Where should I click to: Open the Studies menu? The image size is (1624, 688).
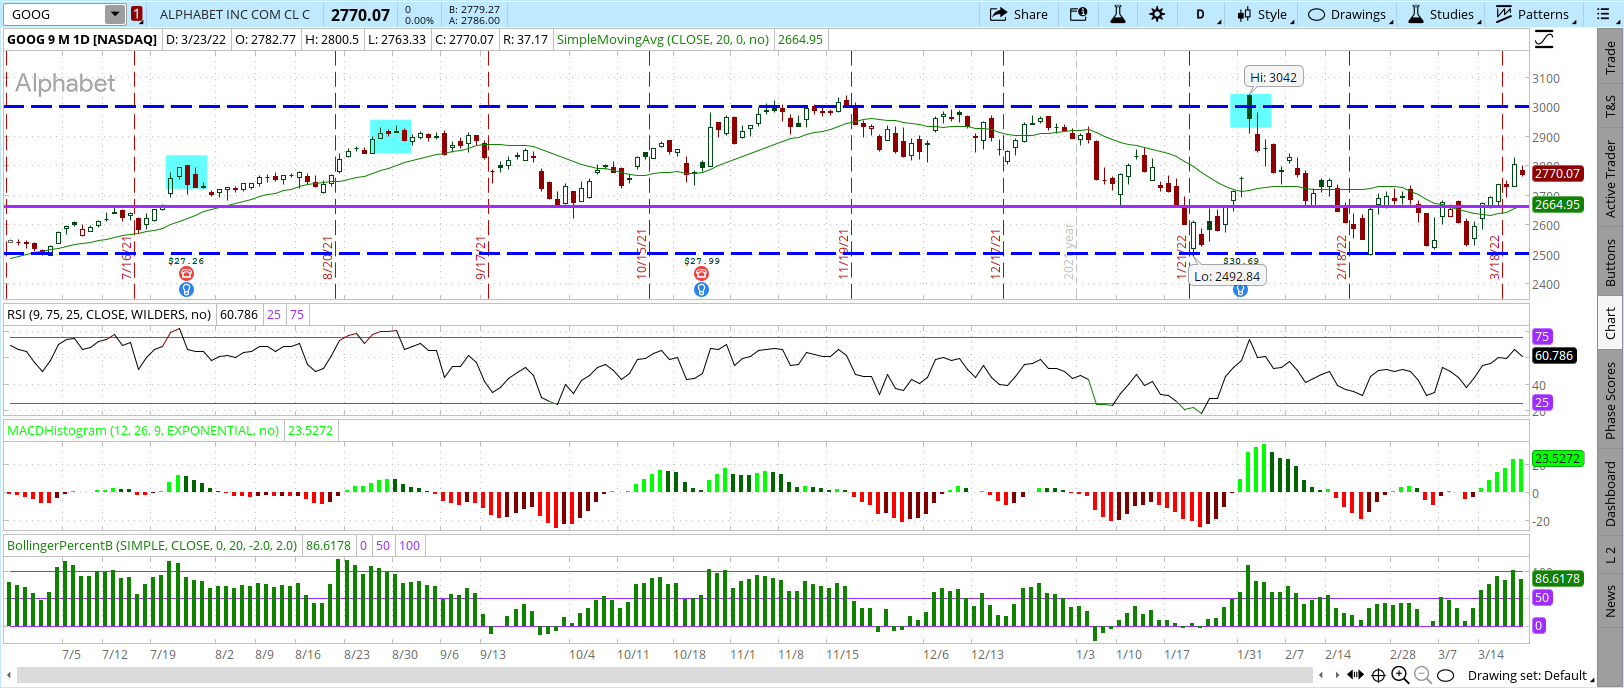pos(1442,14)
